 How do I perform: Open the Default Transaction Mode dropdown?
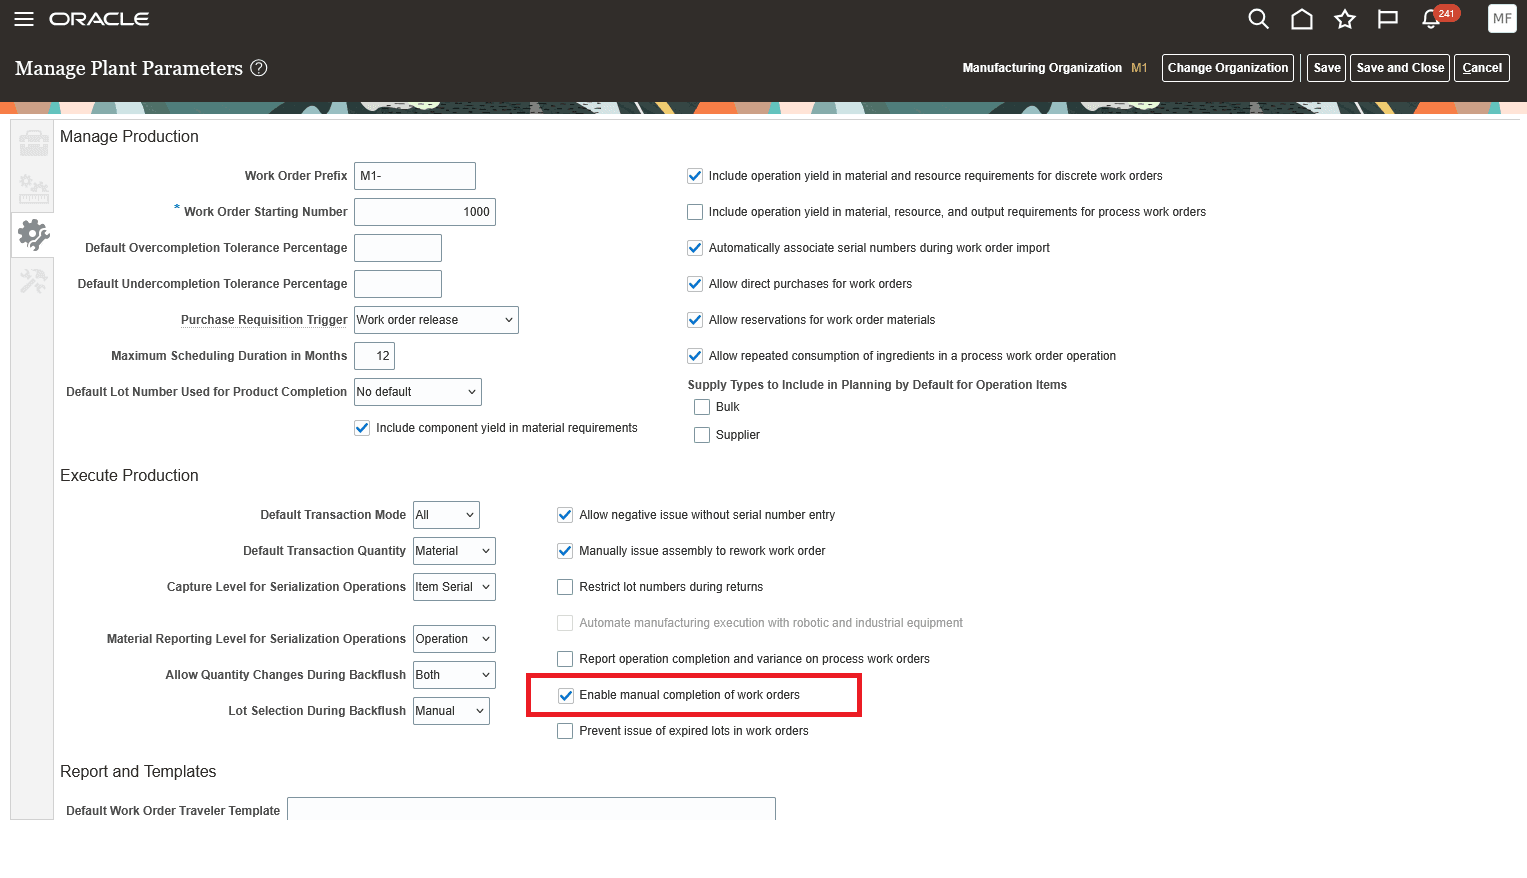(x=445, y=514)
